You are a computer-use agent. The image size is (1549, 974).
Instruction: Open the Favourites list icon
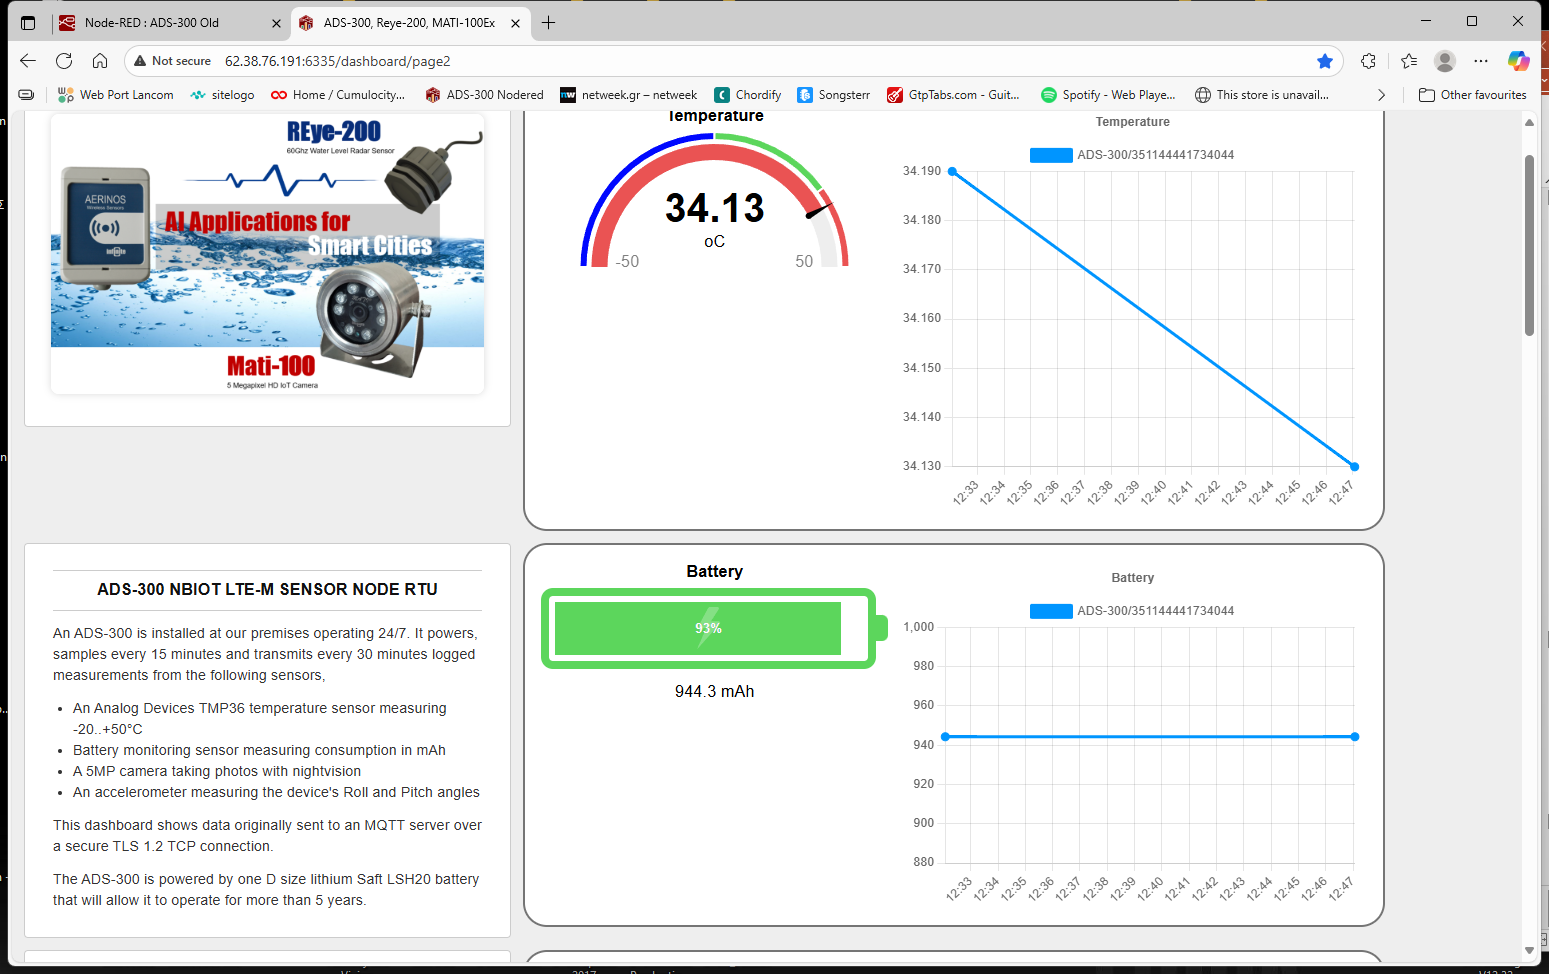1409,61
